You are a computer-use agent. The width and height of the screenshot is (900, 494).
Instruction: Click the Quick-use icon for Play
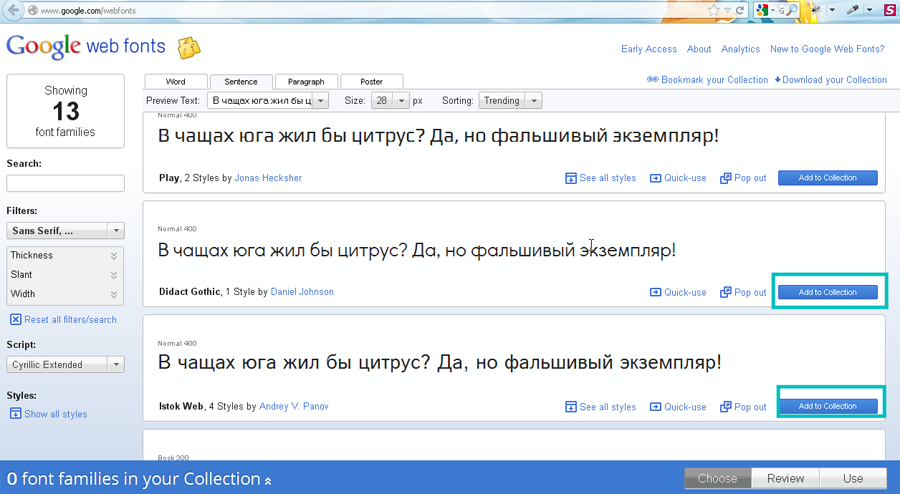[x=655, y=178]
